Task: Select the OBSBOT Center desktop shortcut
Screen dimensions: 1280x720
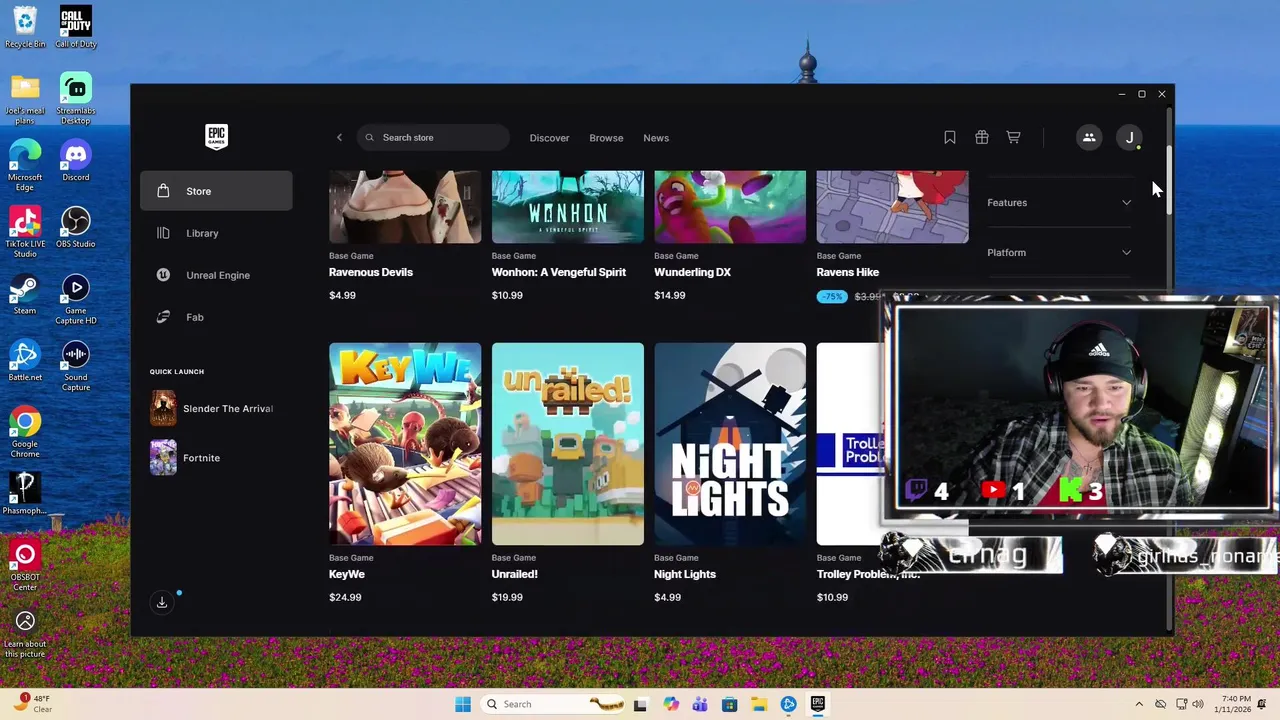Action: 25,565
